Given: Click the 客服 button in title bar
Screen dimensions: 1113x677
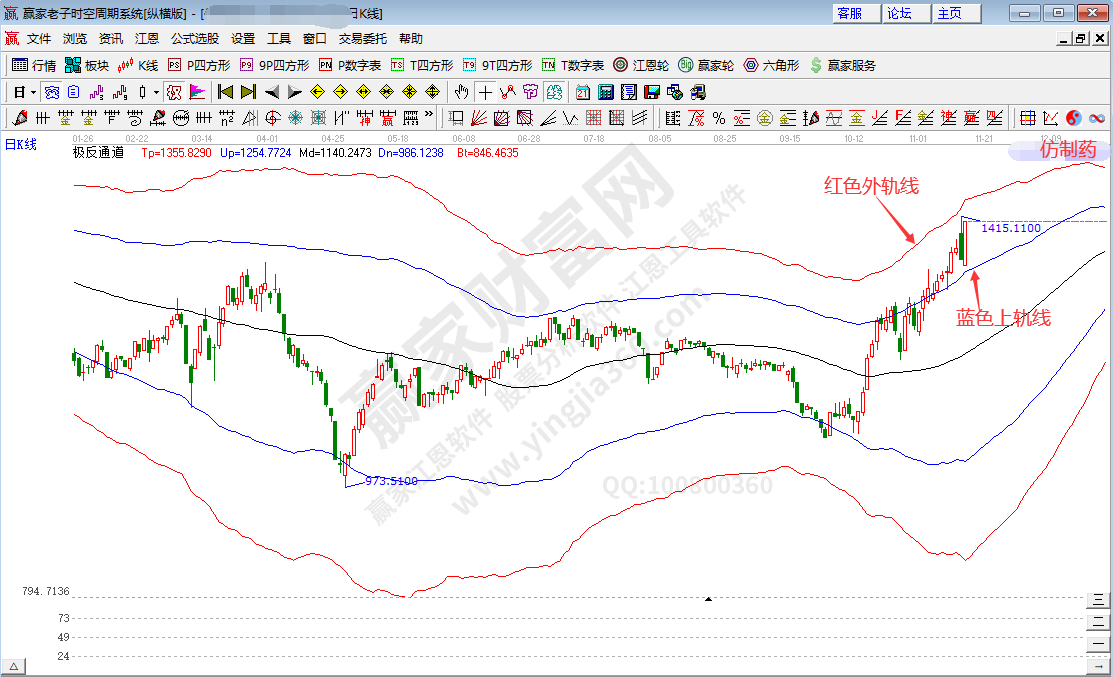Looking at the screenshot, I should click(x=849, y=13).
